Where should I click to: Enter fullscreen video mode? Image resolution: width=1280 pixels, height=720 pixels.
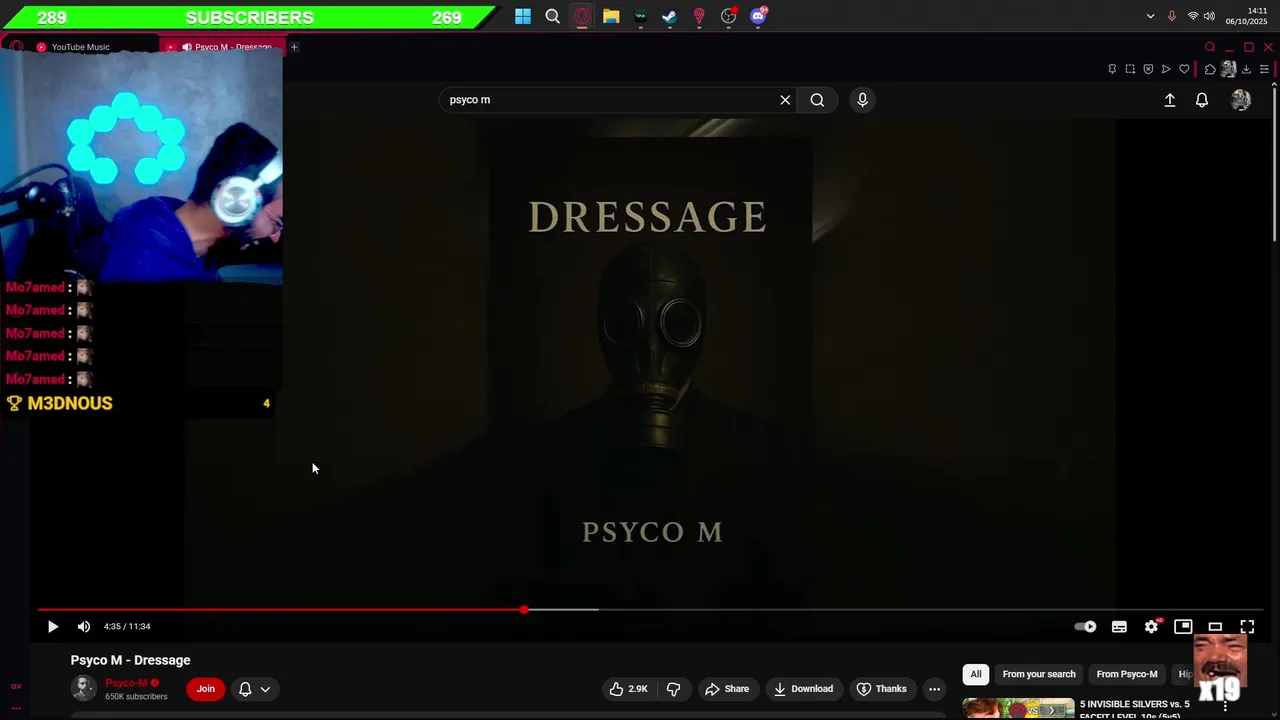(x=1247, y=627)
